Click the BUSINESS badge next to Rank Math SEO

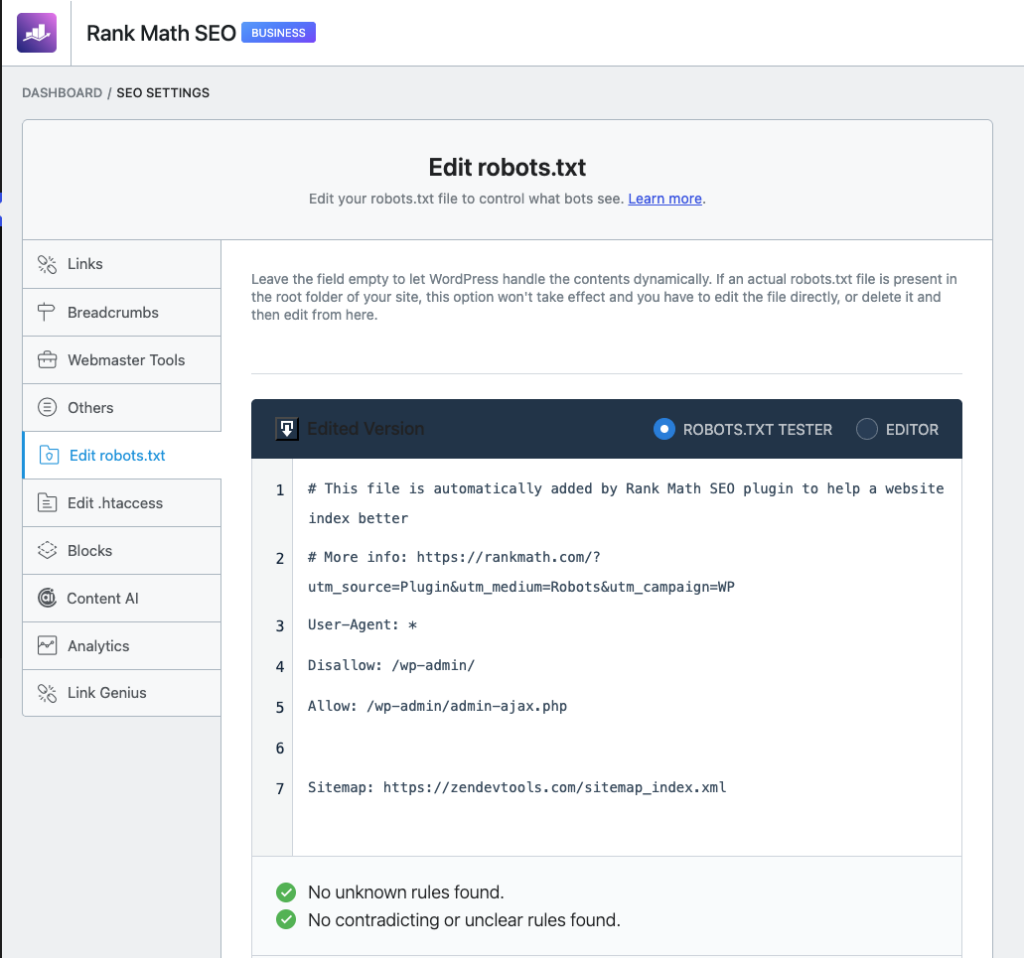pos(278,33)
